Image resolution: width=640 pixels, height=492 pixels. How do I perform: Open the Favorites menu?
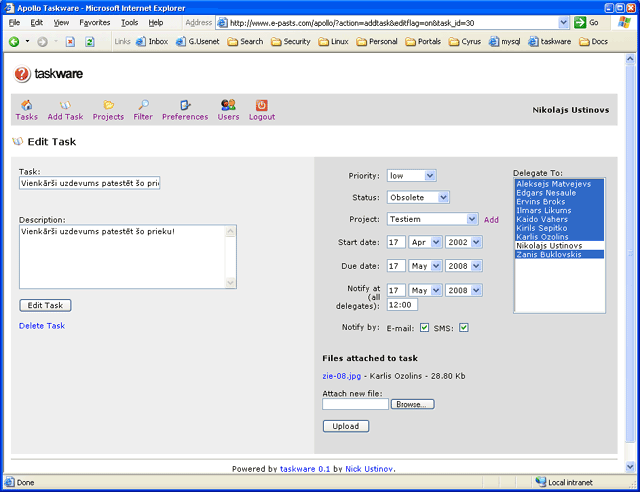95,23
